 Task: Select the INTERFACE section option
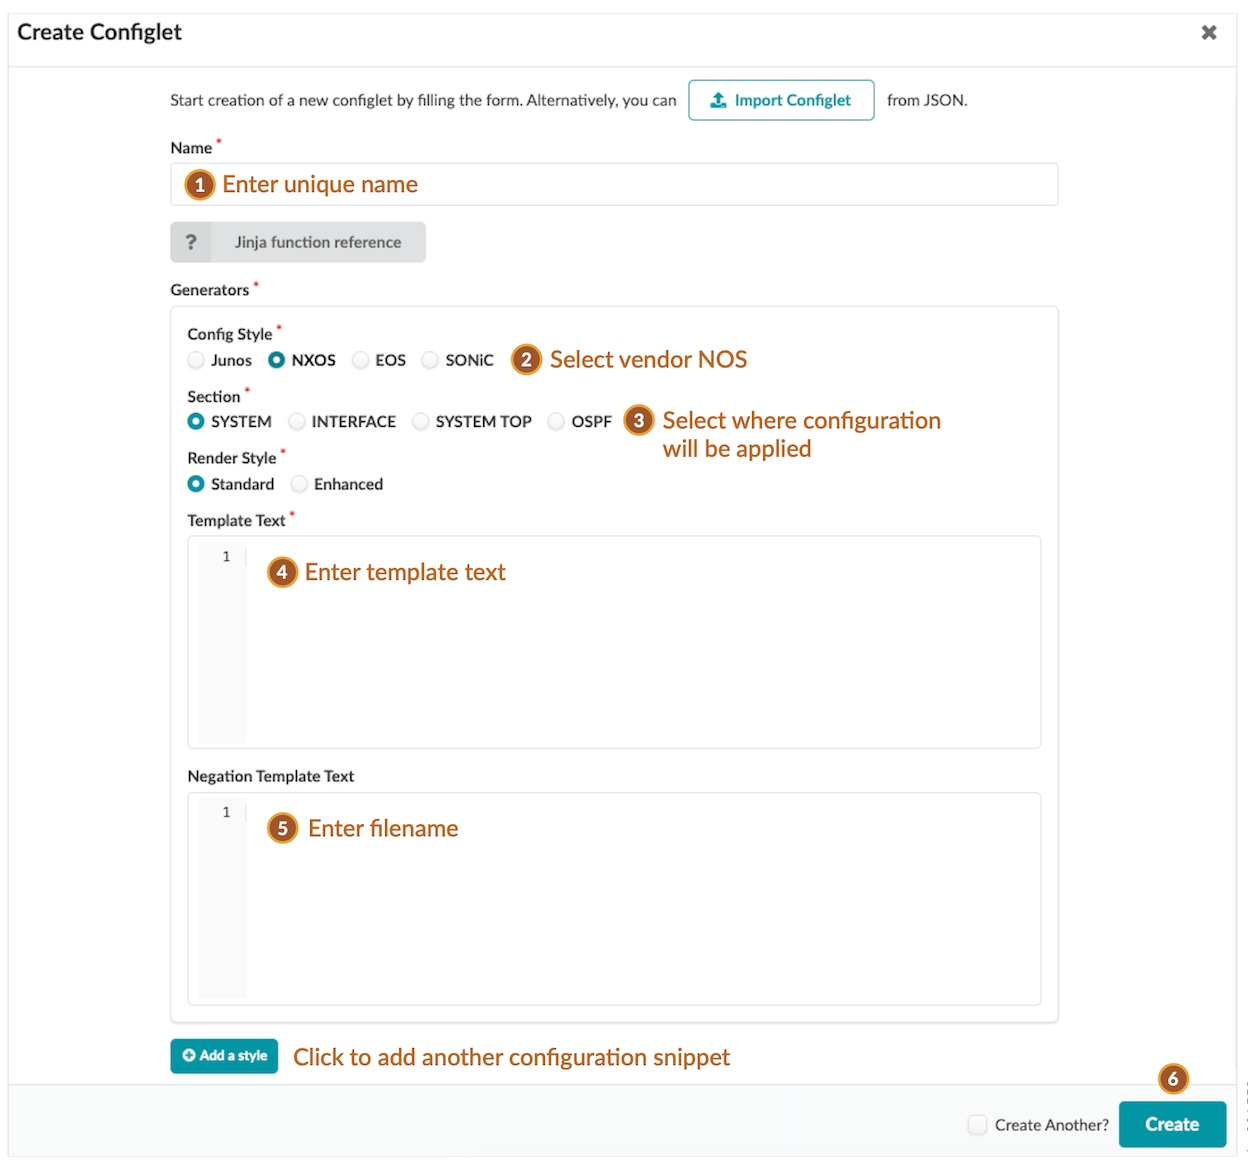point(297,422)
